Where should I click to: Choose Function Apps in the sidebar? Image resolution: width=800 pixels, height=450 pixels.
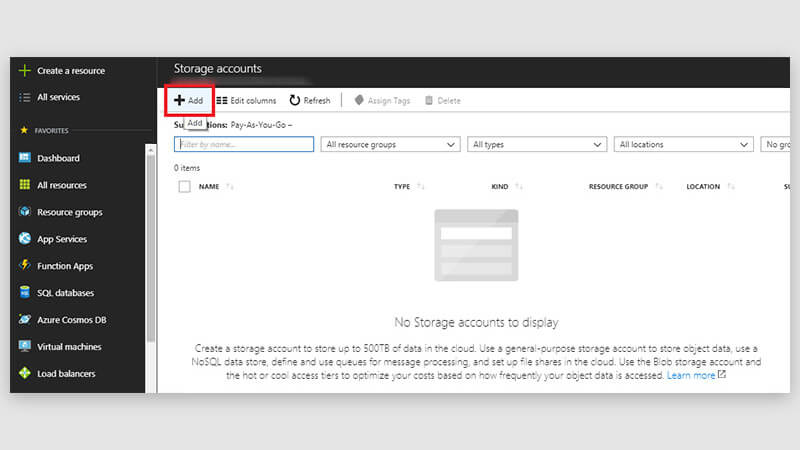tap(65, 266)
